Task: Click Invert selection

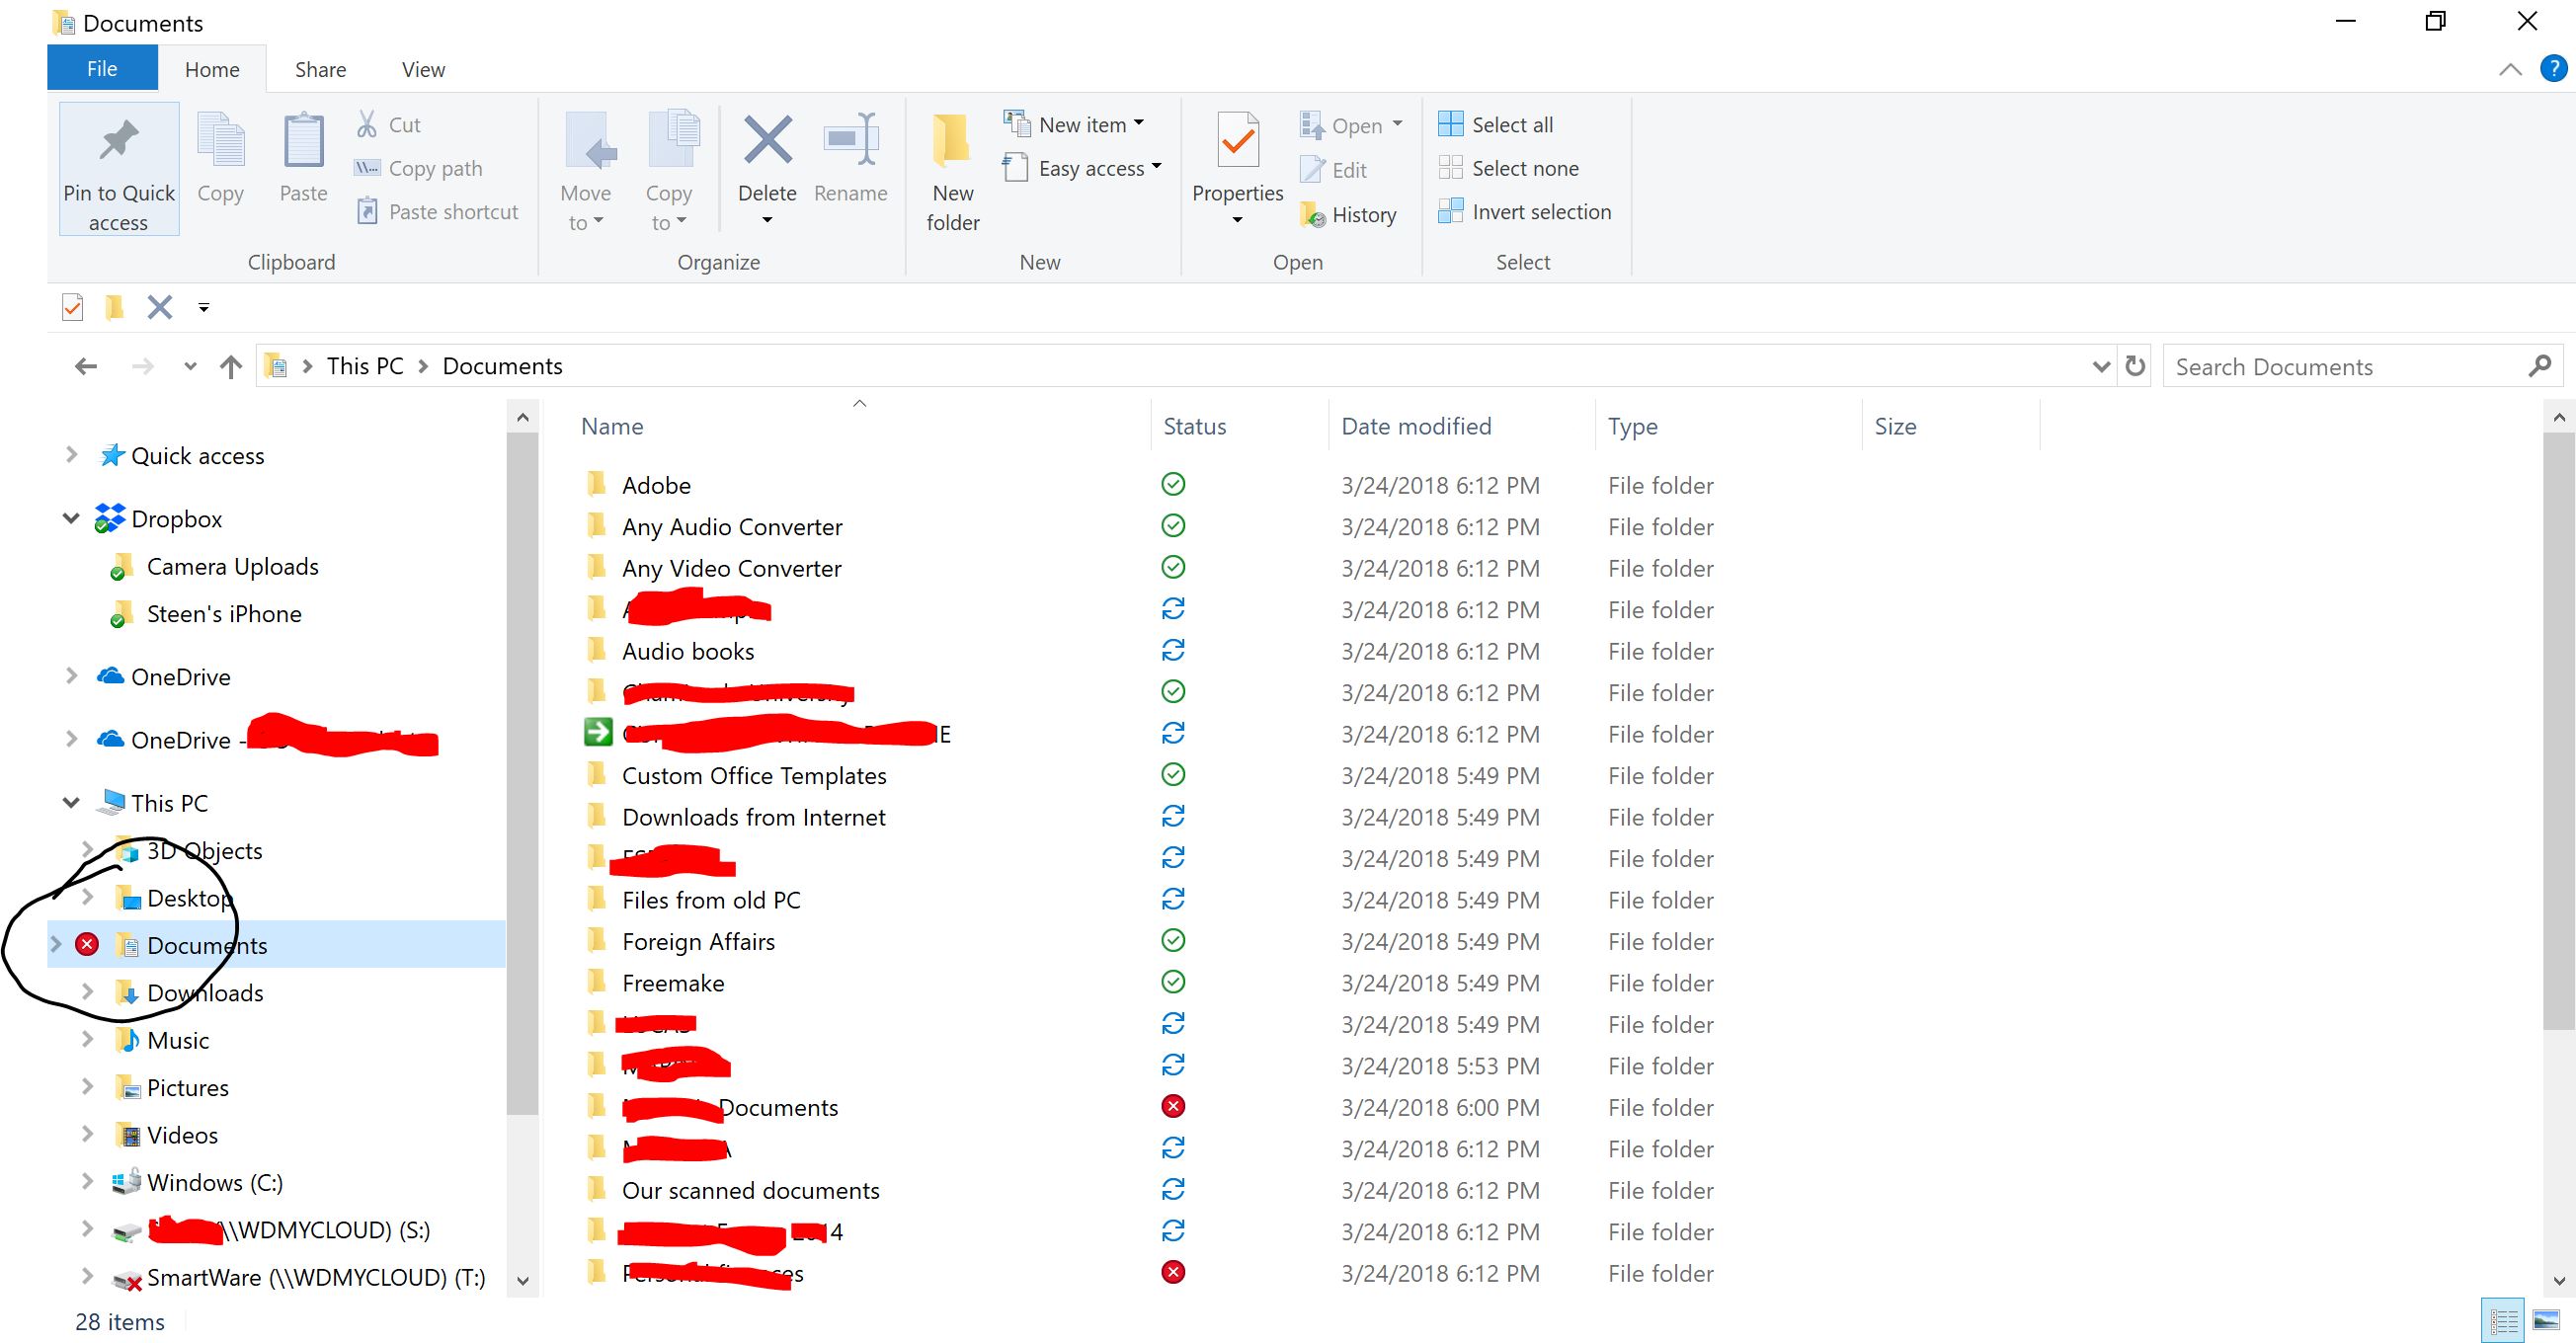Action: pos(1524,211)
